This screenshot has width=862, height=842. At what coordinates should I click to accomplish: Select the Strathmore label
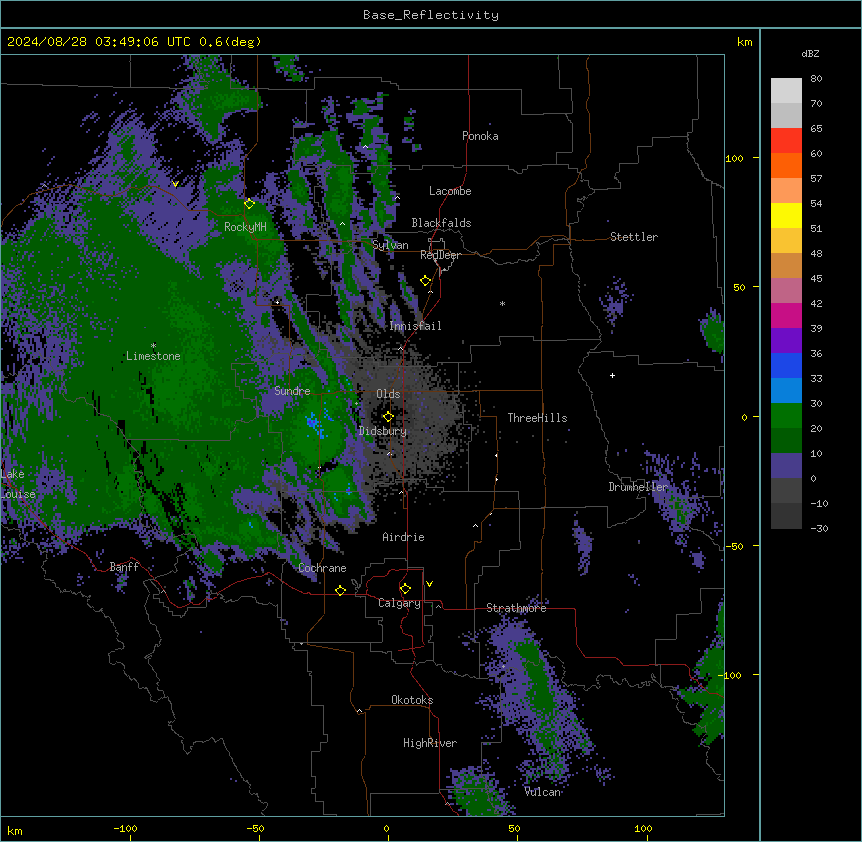click(x=516, y=608)
